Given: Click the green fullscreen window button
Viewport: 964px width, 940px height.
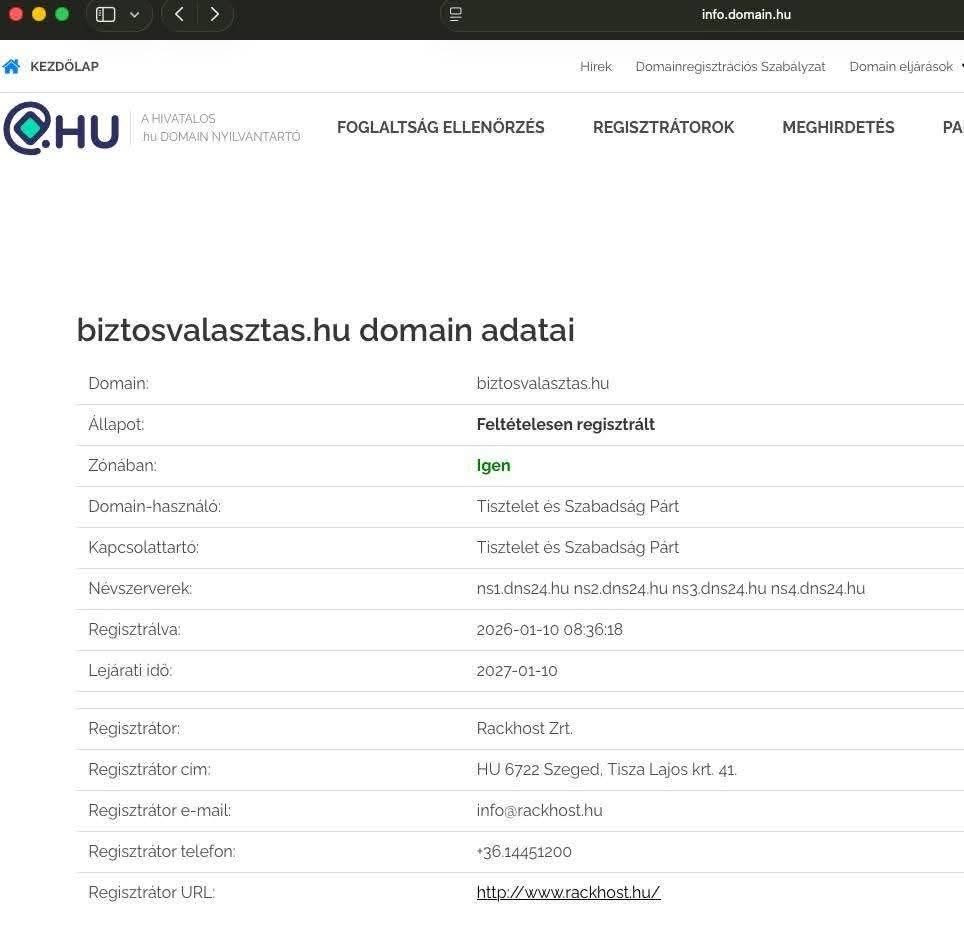Looking at the screenshot, I should (x=62, y=14).
